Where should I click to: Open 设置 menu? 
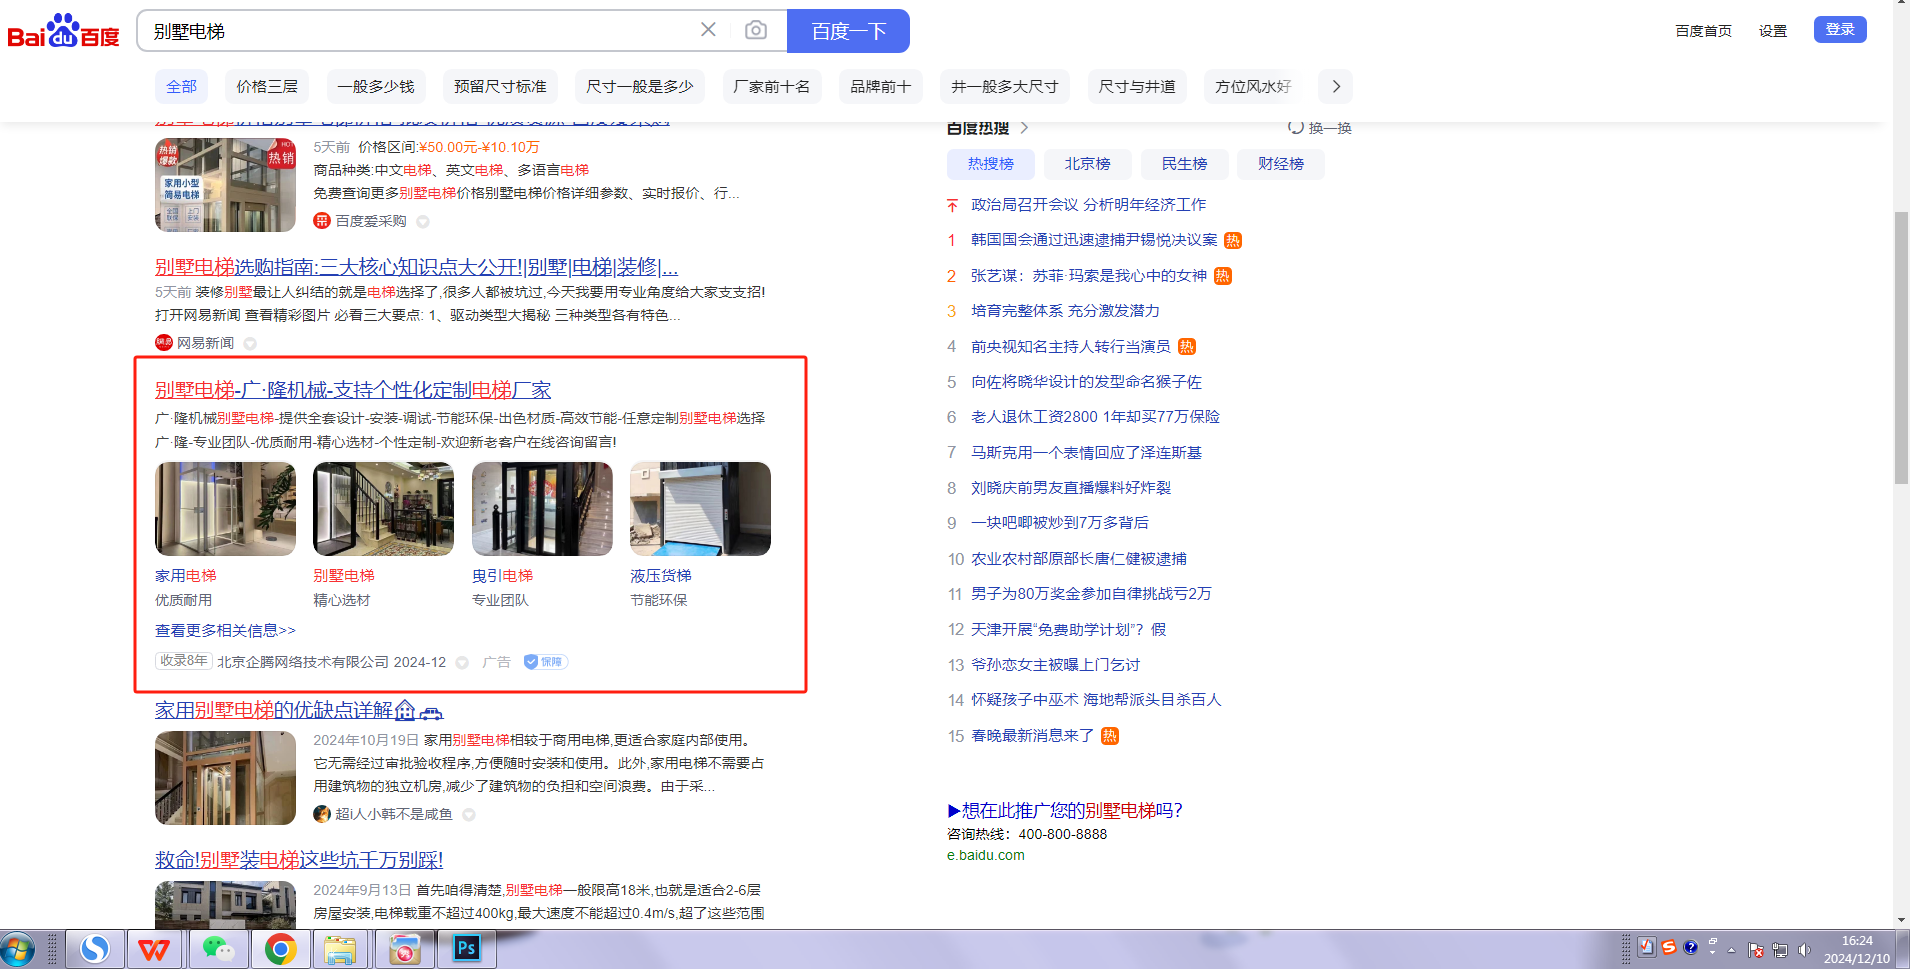1773,31
